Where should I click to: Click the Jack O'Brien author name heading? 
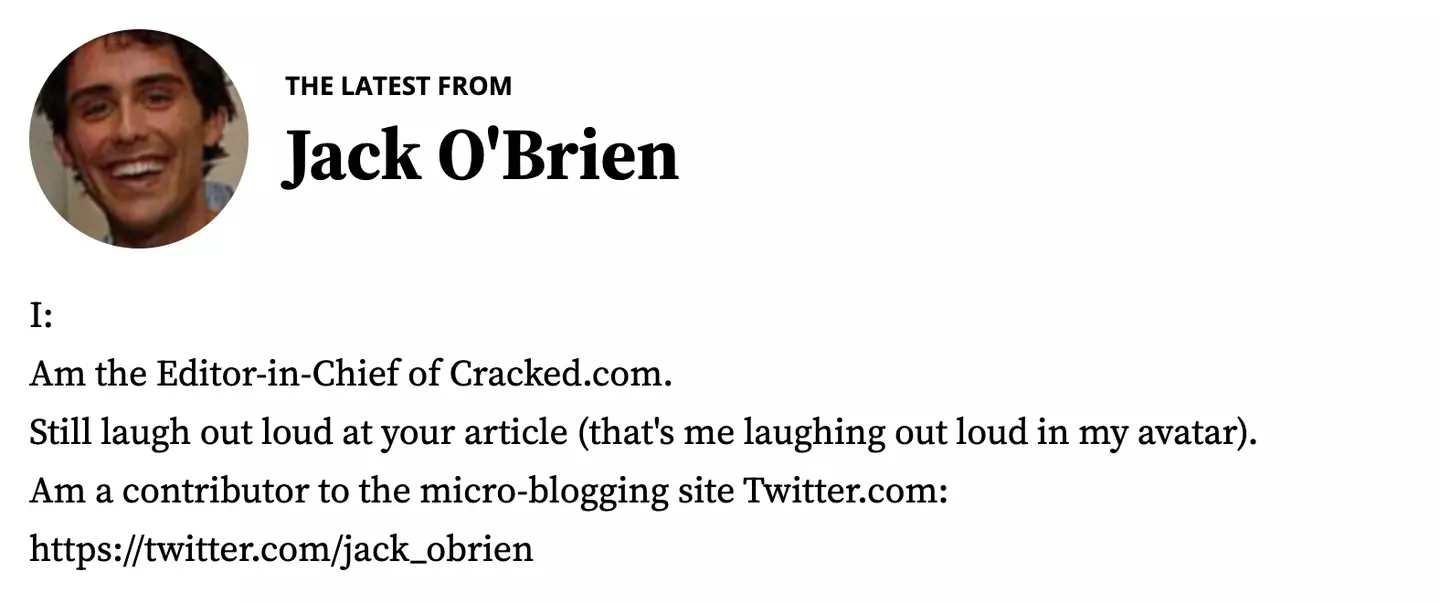tap(480, 156)
